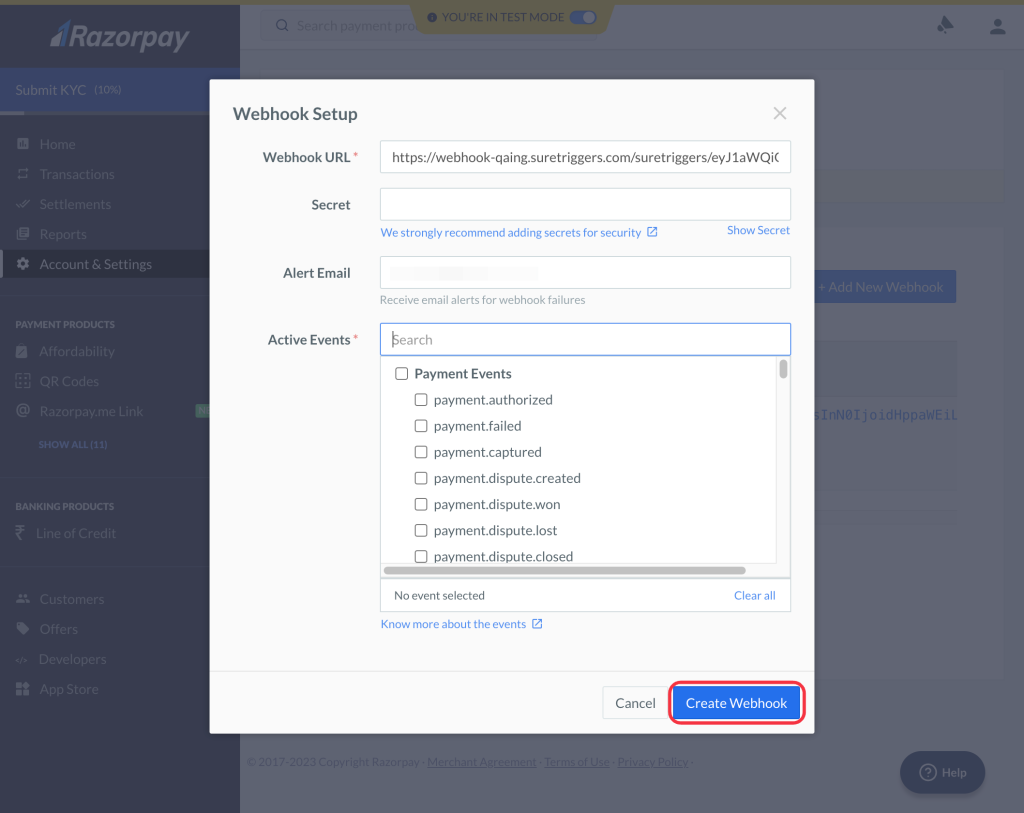
Task: Click the Offers tag icon
Action: (x=23, y=629)
